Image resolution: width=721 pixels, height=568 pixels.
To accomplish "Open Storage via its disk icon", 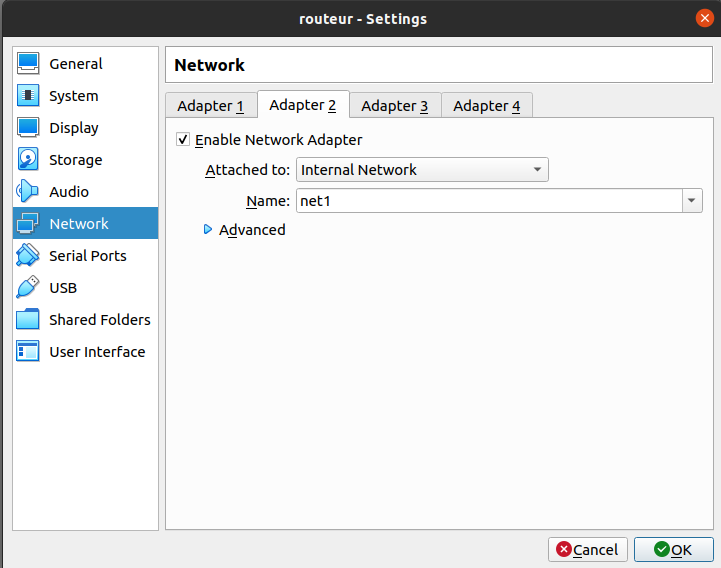I will click(29, 160).
